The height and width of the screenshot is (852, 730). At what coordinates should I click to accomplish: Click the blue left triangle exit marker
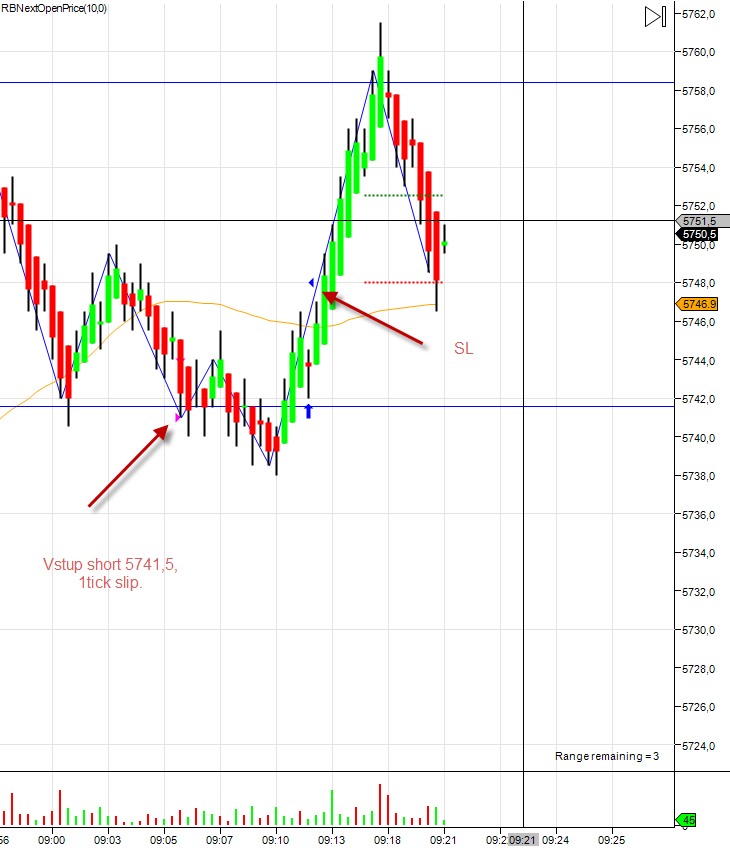click(x=311, y=283)
